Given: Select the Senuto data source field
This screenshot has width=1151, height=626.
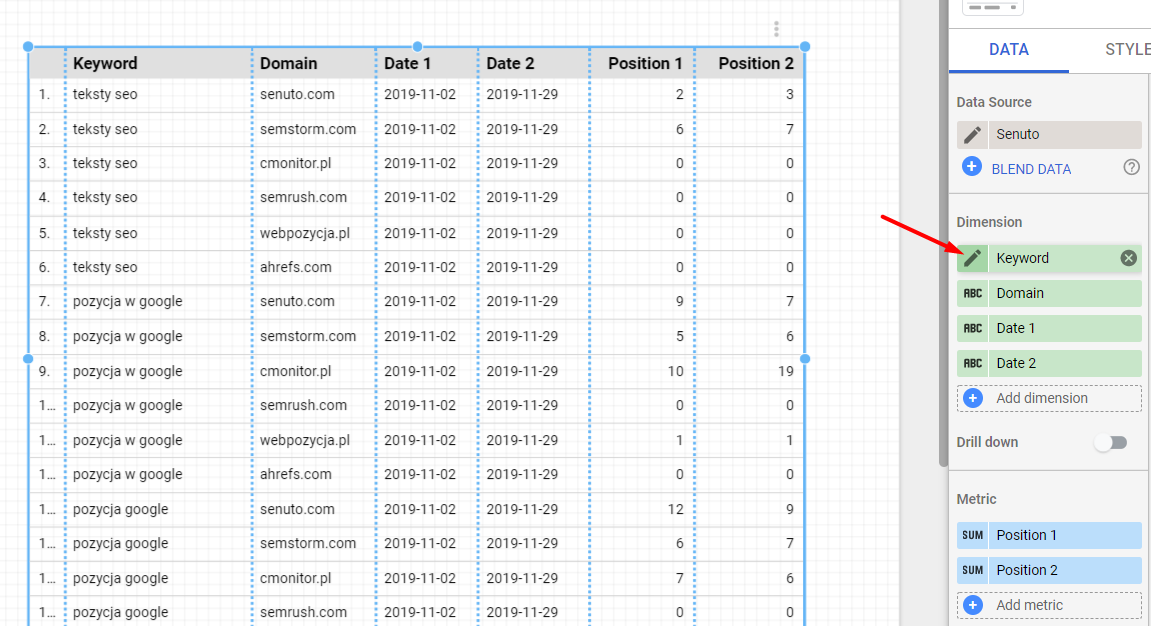Looking at the screenshot, I should coord(1049,134).
